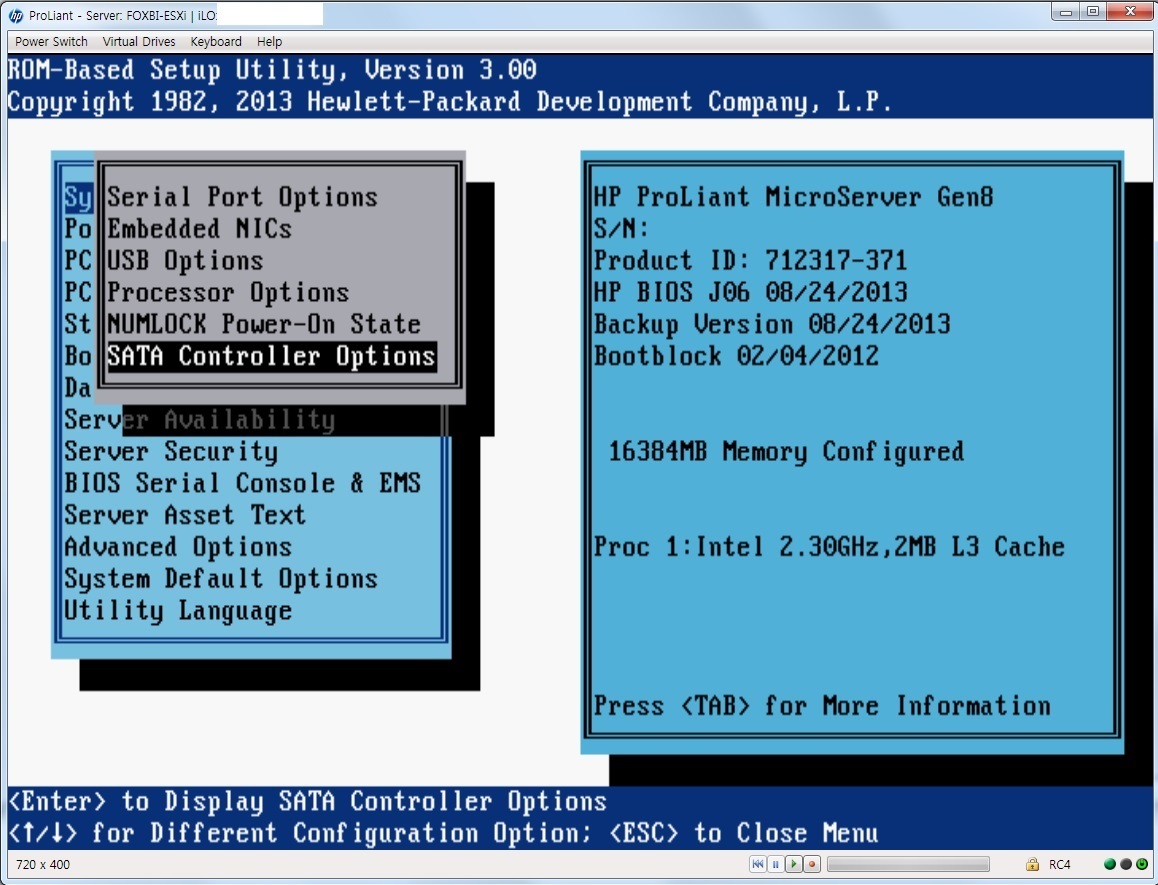Click the <Enter> to Display SATA hint
1158x885 pixels.
click(x=307, y=802)
